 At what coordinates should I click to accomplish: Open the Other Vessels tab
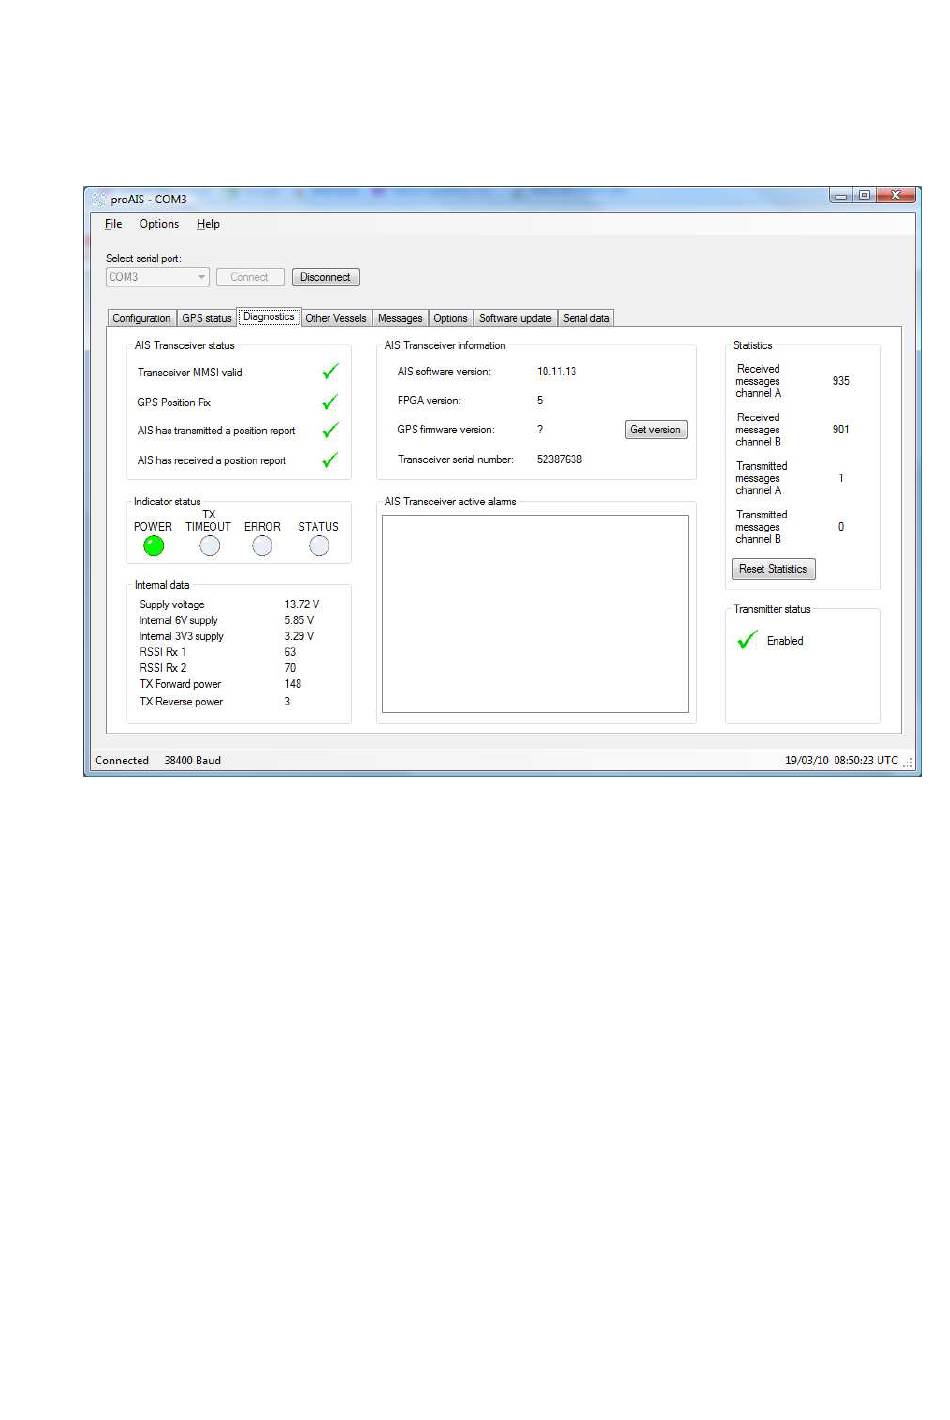(336, 318)
